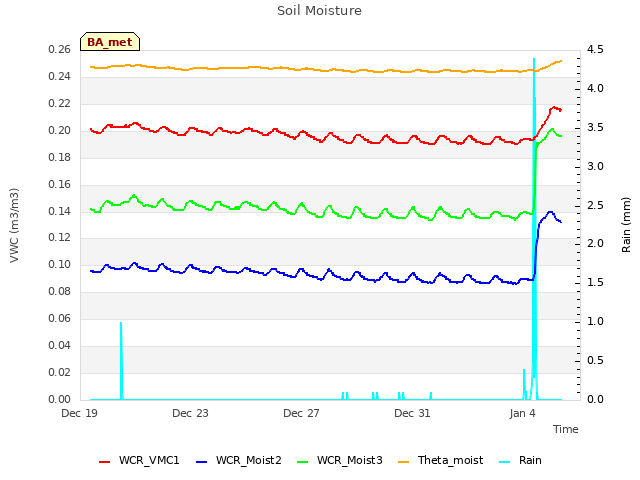This screenshot has width=640, height=480.
Task: Click the 0.26 VWC axis value
Action: pyautogui.click(x=60, y=49)
